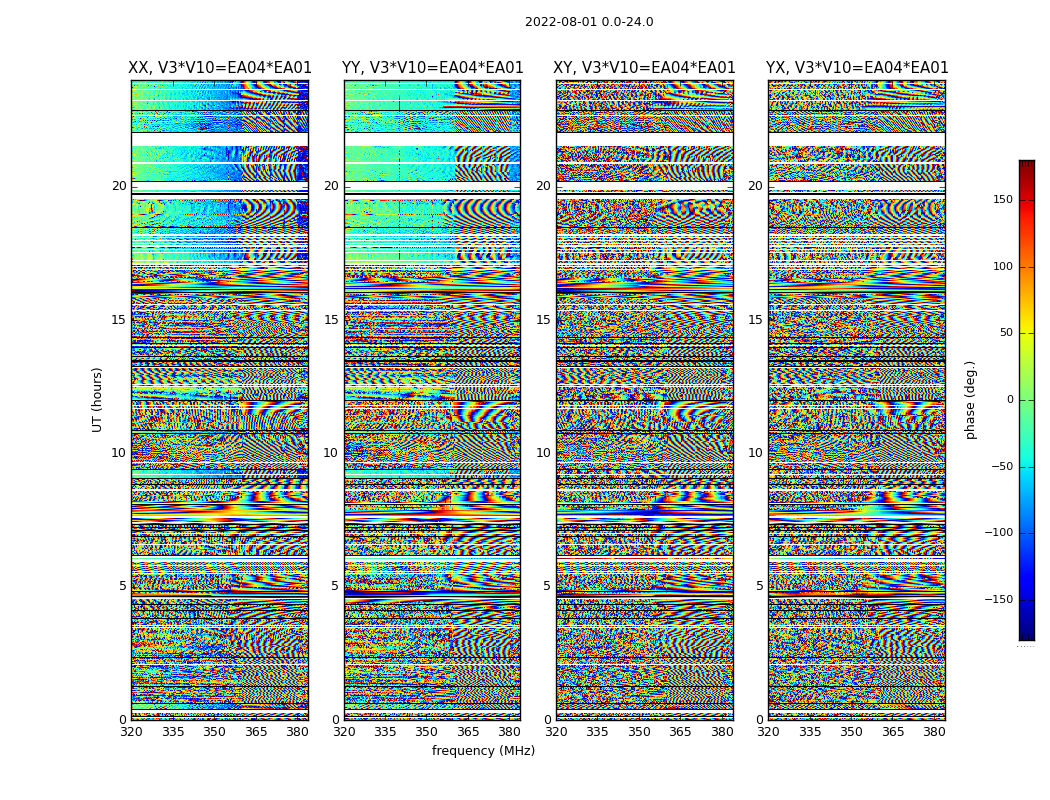
Task: Click the XY phase waterfall plot
Action: click(x=645, y=400)
